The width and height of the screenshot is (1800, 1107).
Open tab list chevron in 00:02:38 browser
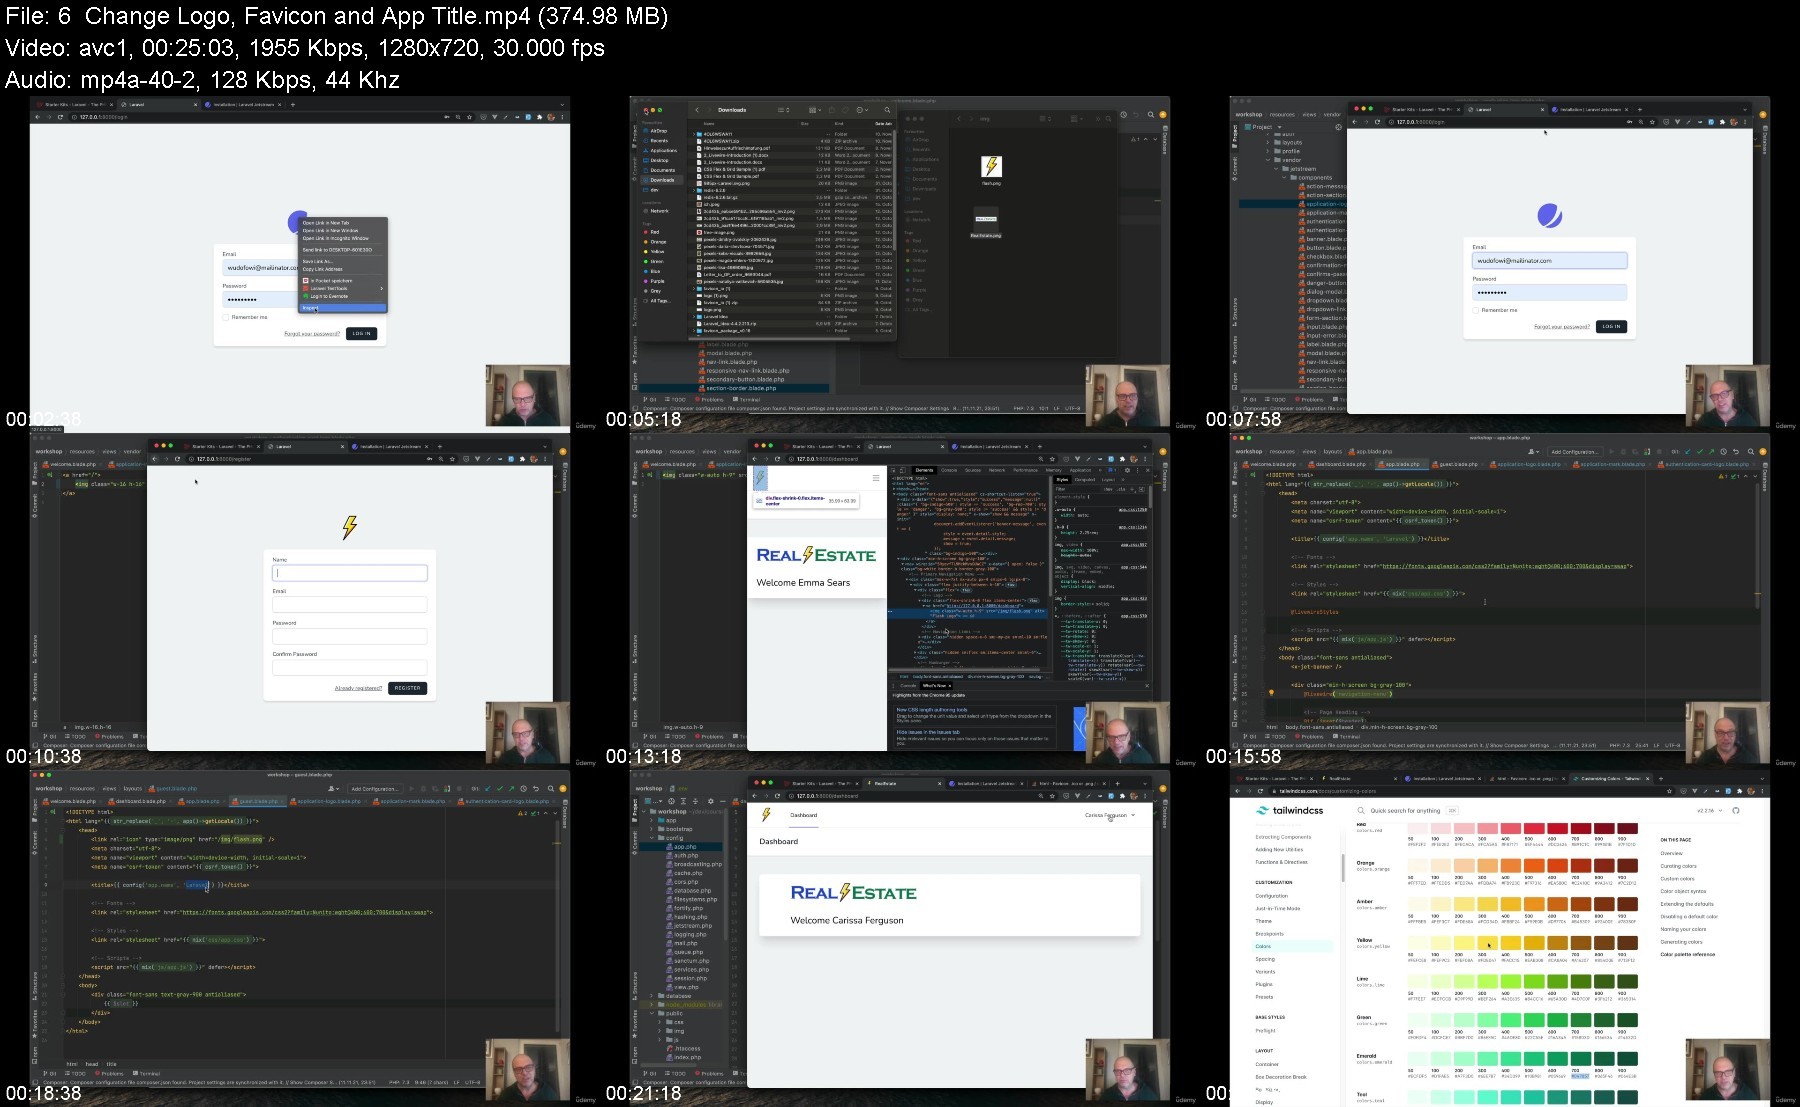click(563, 104)
